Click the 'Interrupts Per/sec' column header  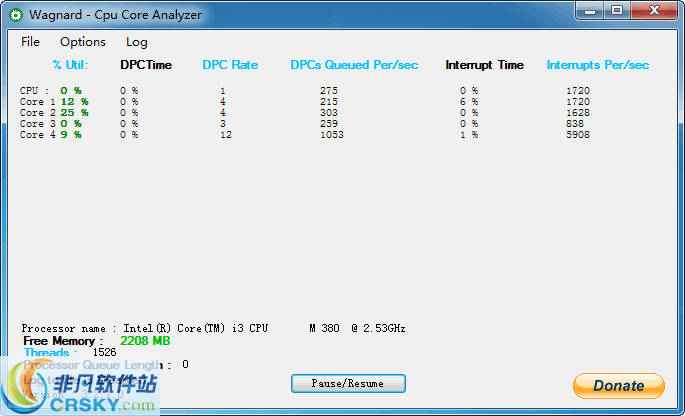click(598, 65)
